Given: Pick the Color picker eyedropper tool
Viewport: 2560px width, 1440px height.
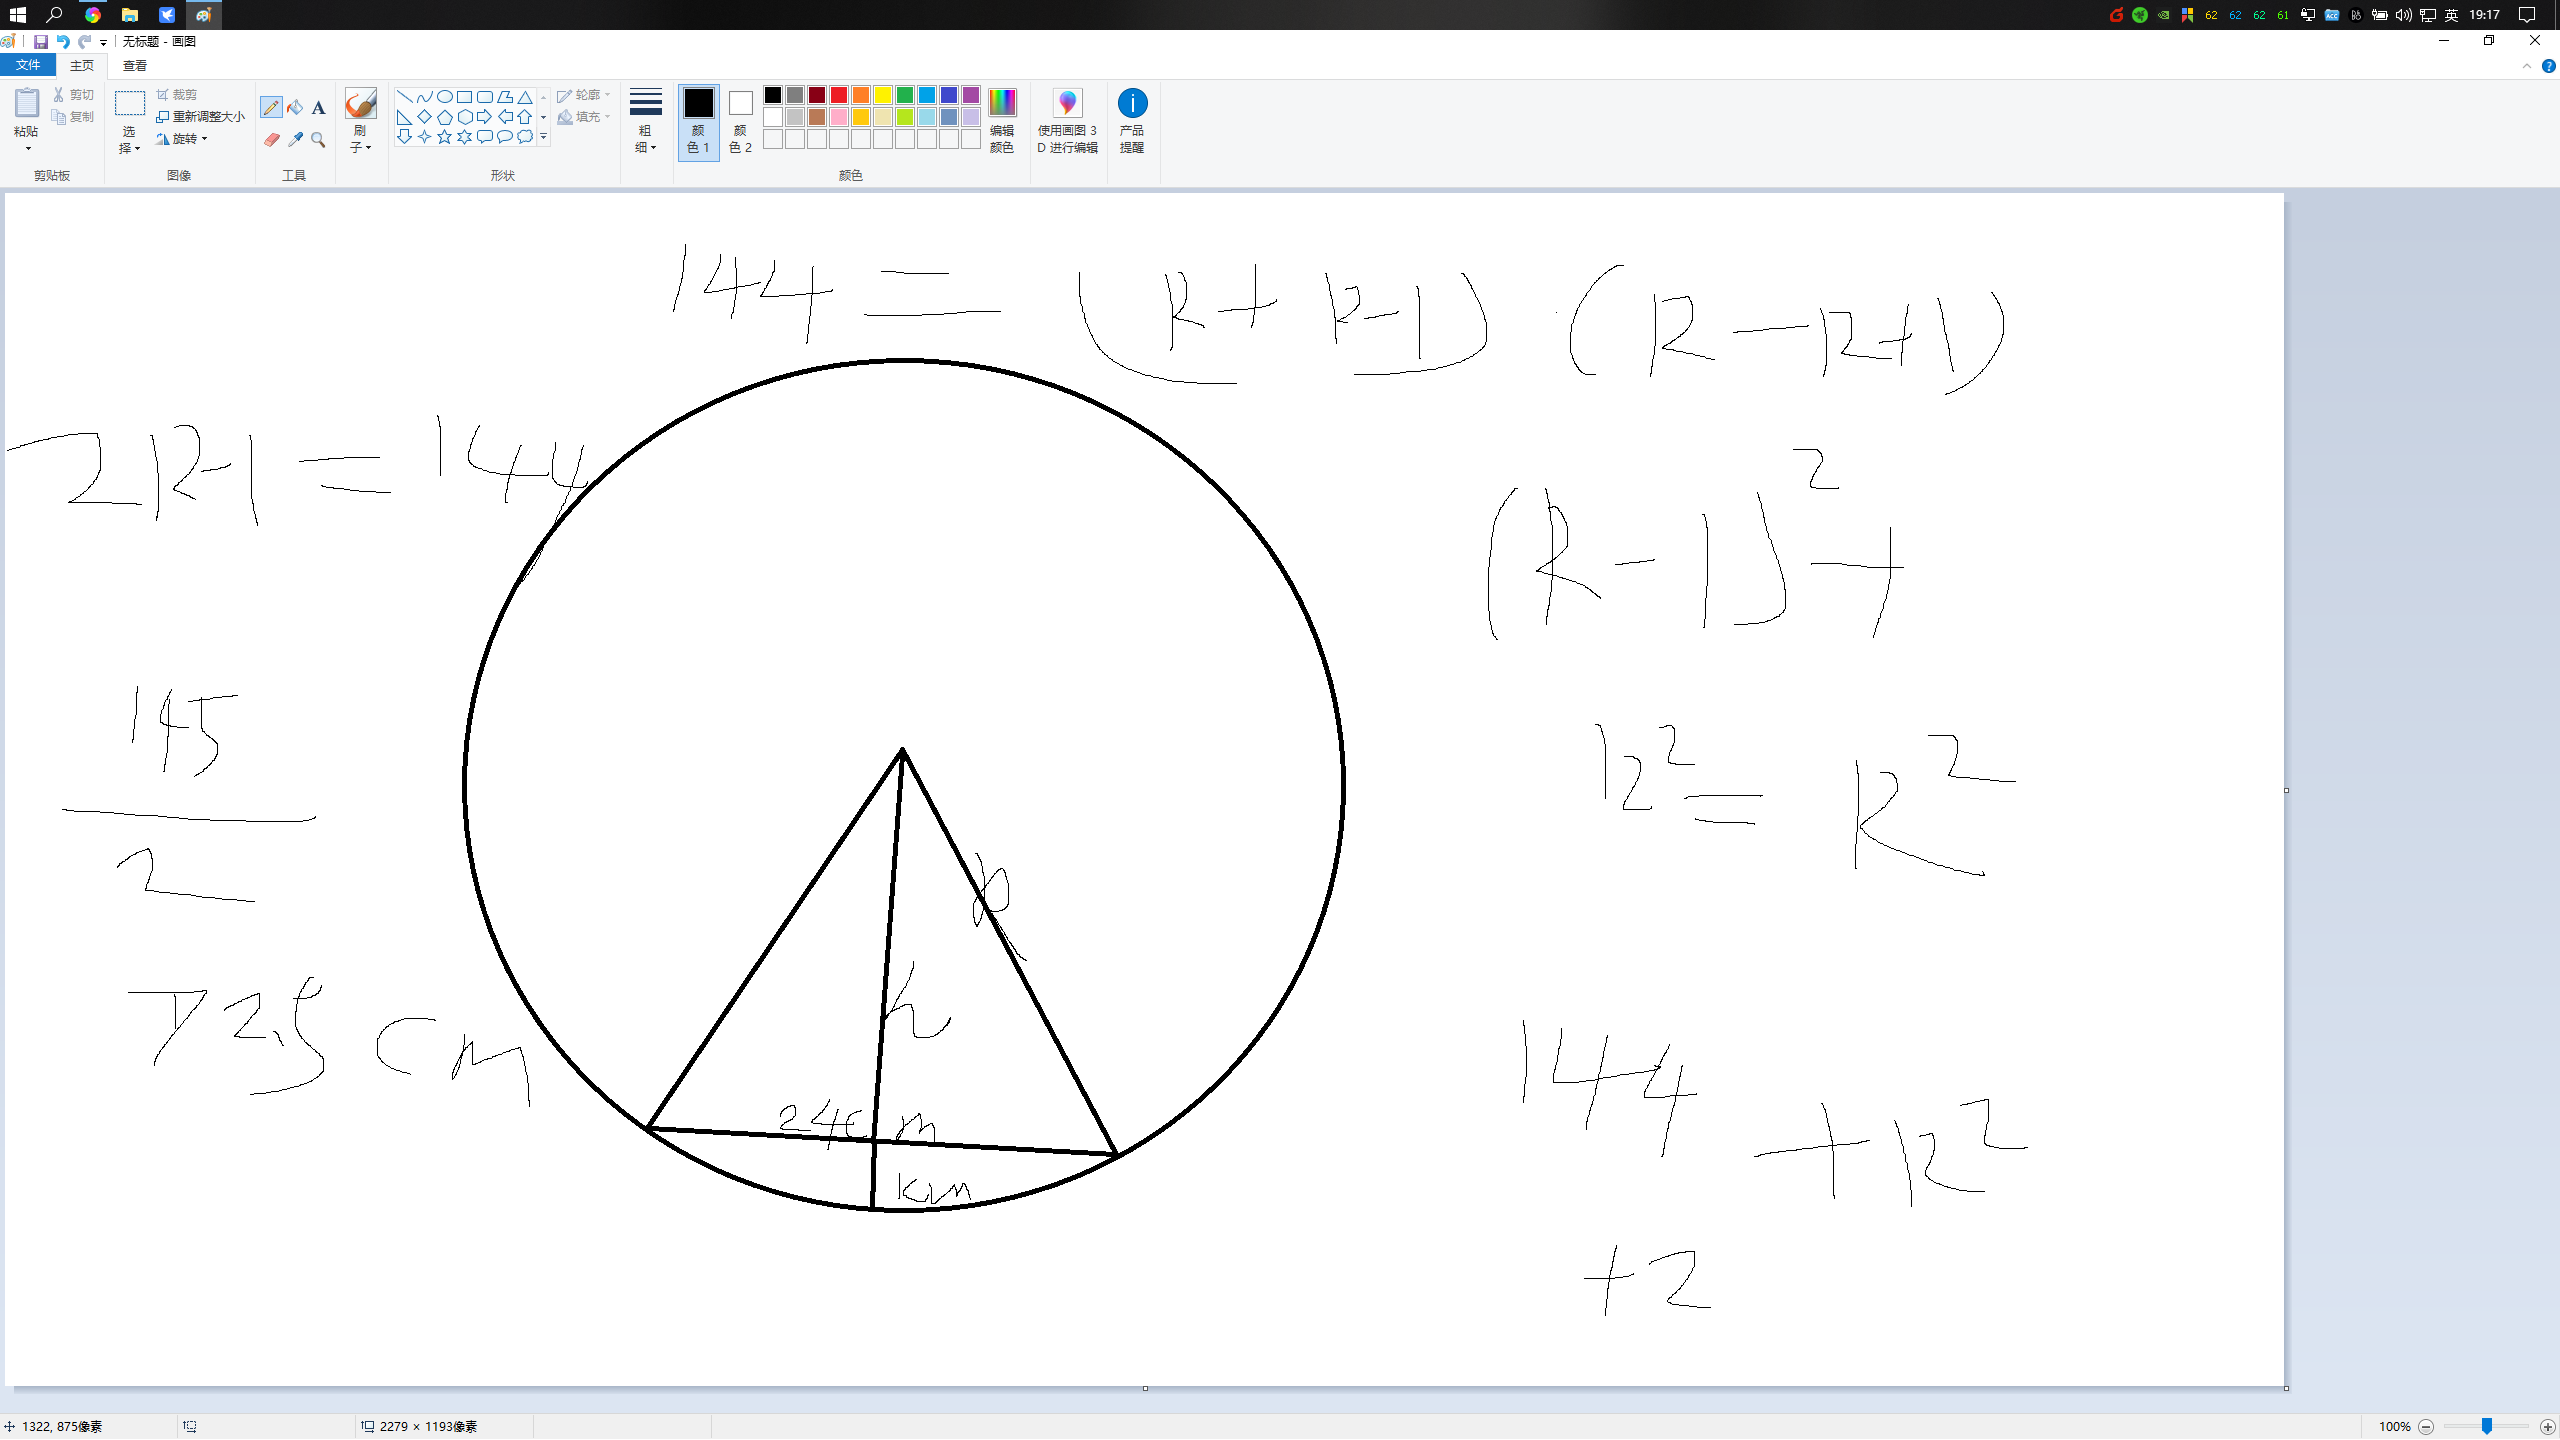Looking at the screenshot, I should click(295, 140).
